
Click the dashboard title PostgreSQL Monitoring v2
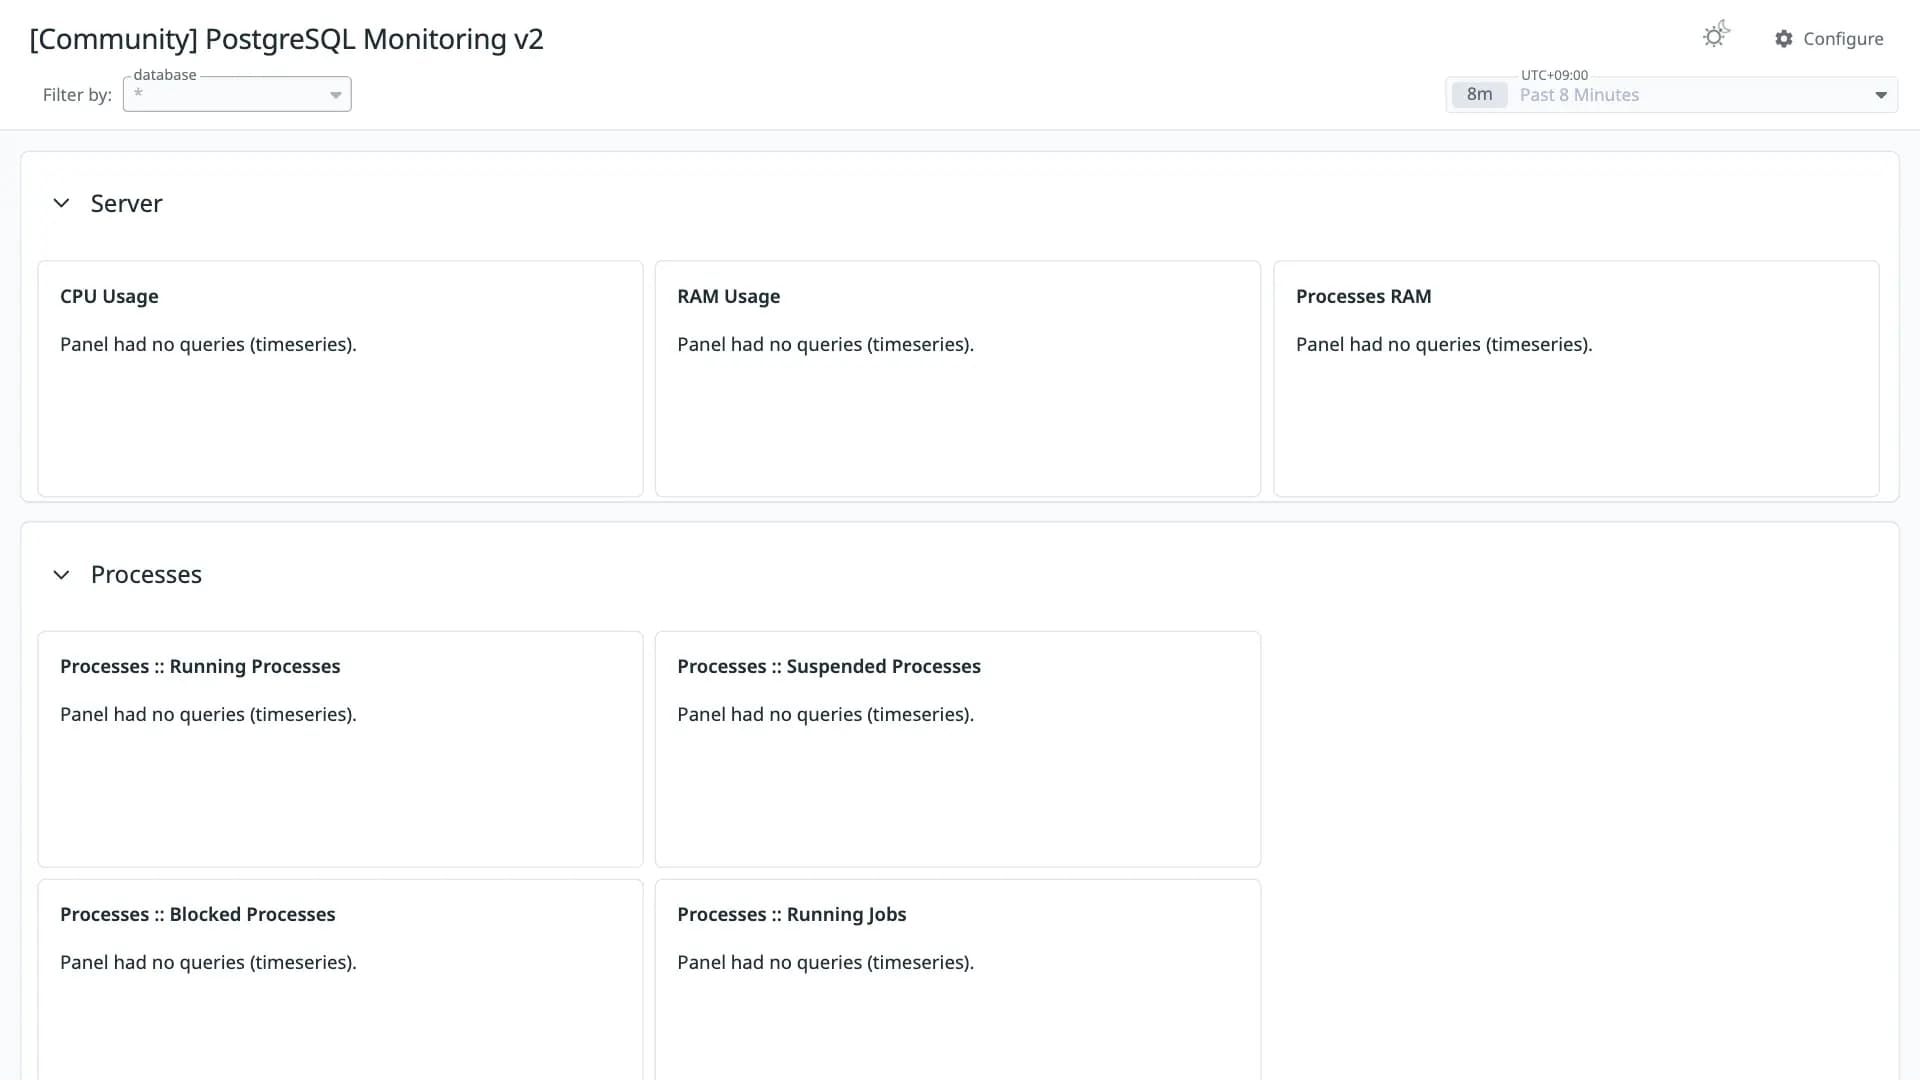click(286, 39)
